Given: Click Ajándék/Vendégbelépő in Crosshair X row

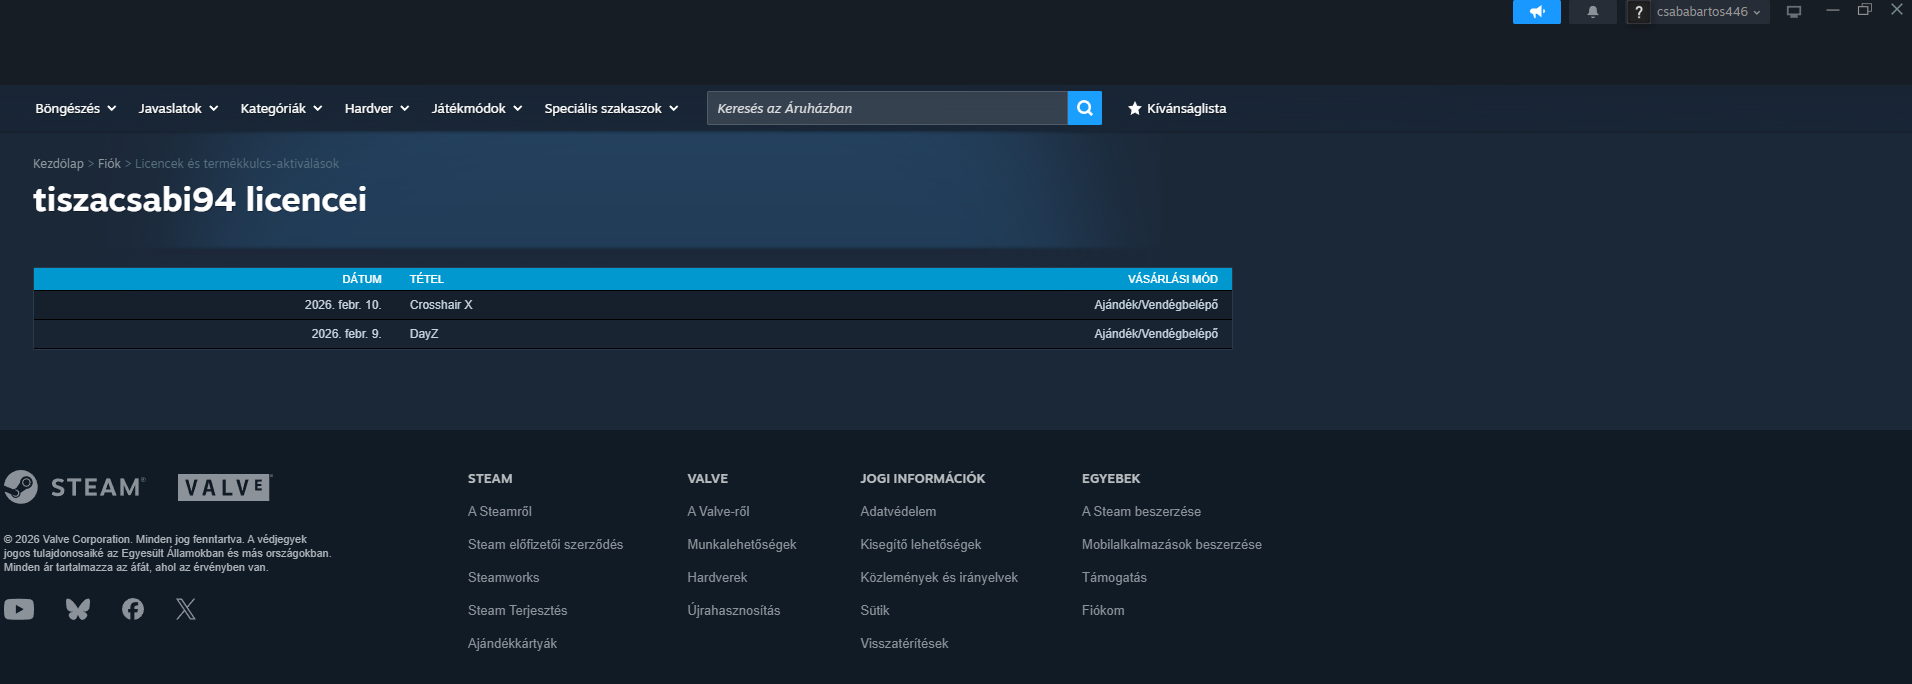Looking at the screenshot, I should click(x=1156, y=305).
